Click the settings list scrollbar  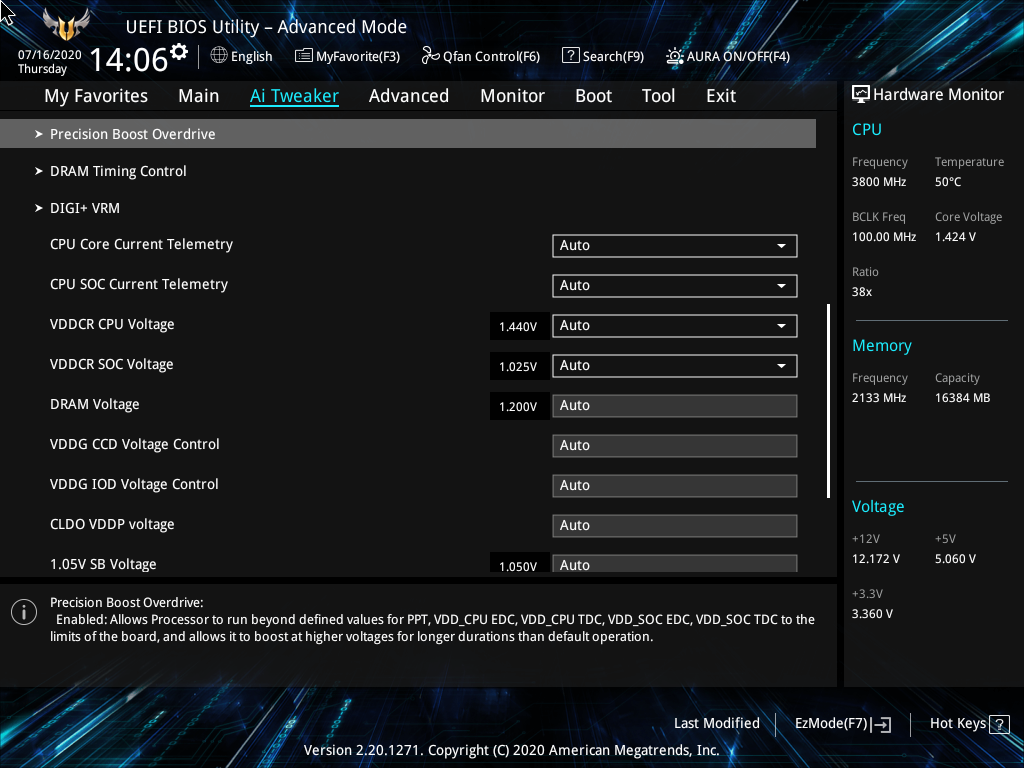828,401
